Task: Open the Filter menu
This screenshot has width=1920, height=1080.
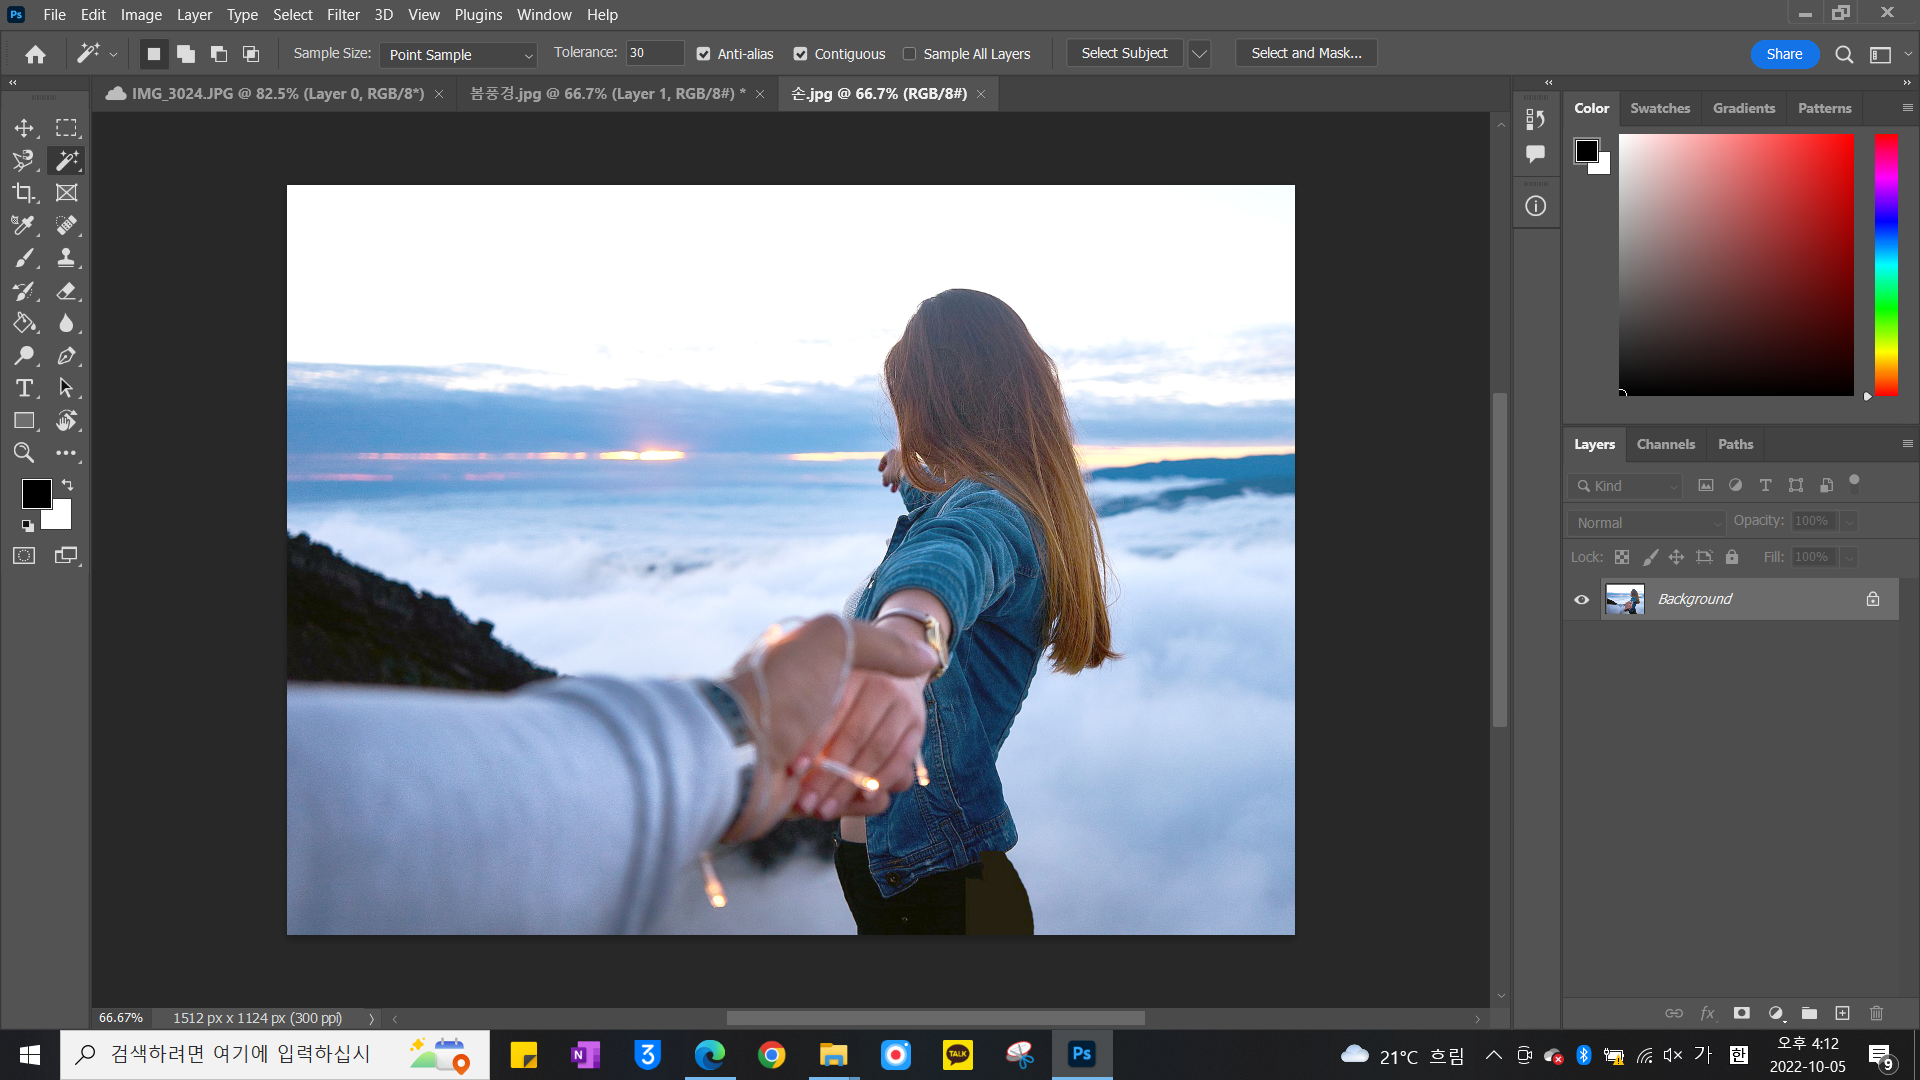Action: (x=342, y=15)
